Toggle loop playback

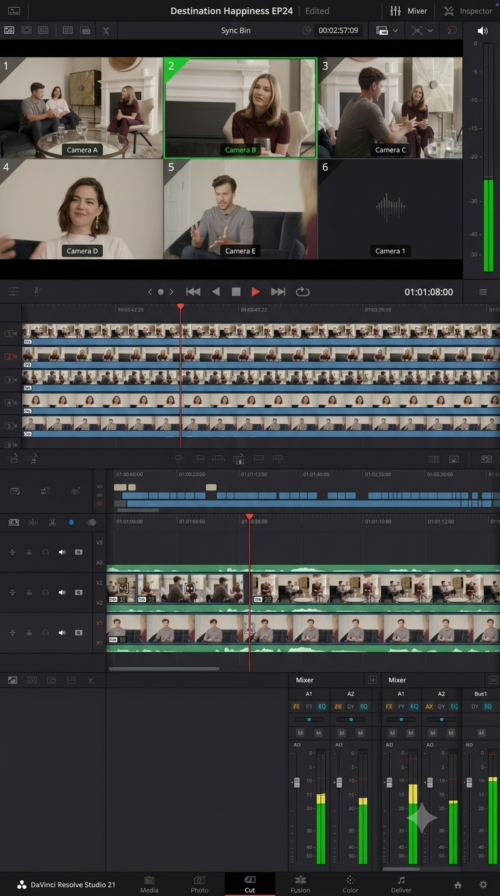[302, 292]
